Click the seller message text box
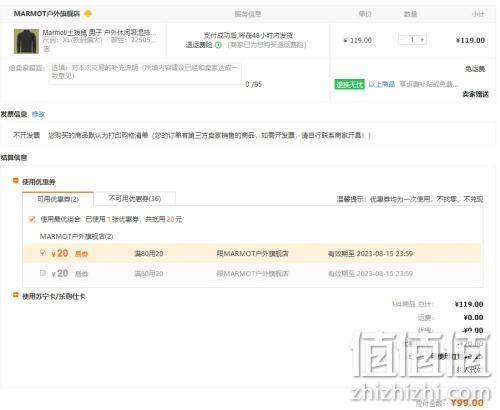The width and height of the screenshot is (500, 410). [145, 73]
